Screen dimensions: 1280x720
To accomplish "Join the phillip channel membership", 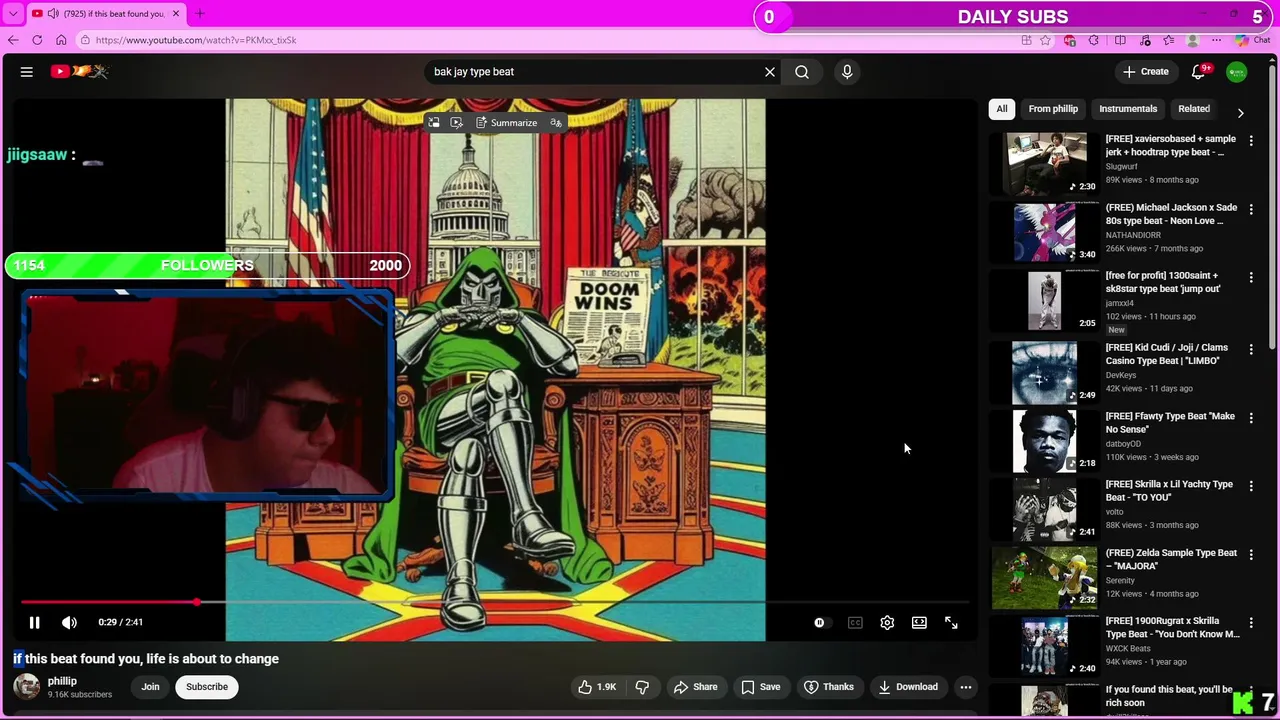I will [150, 687].
